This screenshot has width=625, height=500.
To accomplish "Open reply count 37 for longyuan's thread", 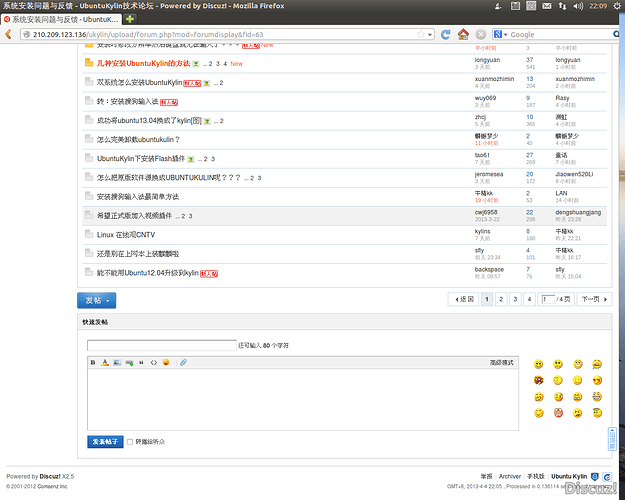I will coord(529,60).
